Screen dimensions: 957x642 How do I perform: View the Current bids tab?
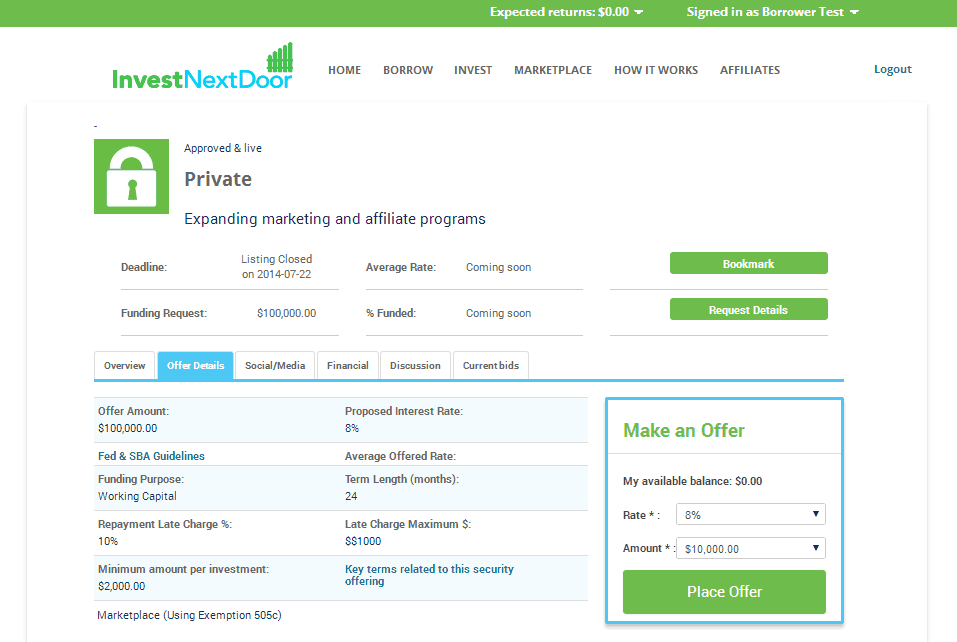tap(491, 366)
